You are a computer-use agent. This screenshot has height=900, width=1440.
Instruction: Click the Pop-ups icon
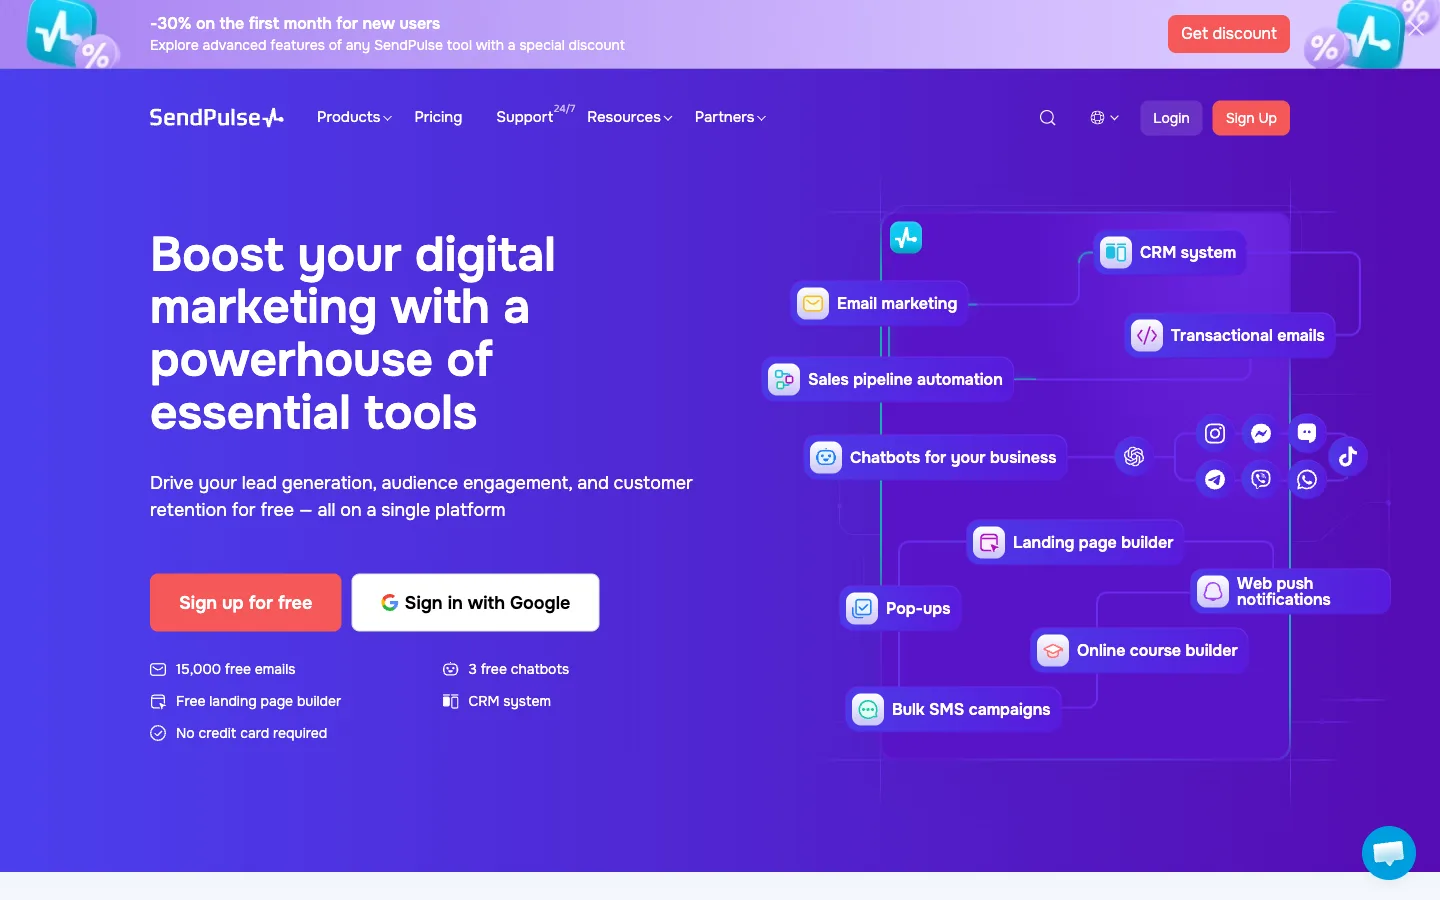[x=862, y=608]
